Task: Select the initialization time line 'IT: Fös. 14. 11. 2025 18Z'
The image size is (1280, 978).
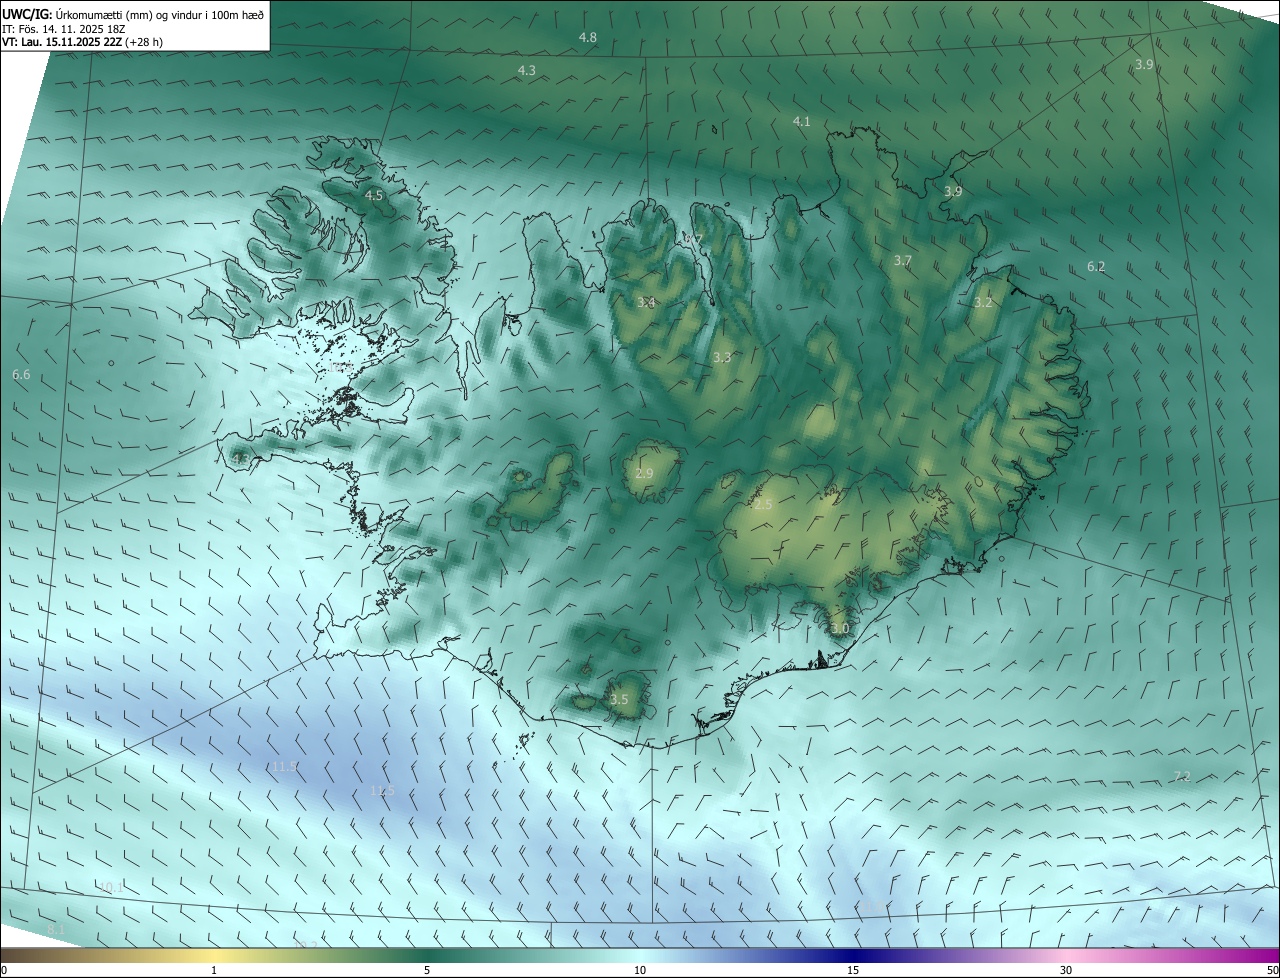Action: pos(62,29)
